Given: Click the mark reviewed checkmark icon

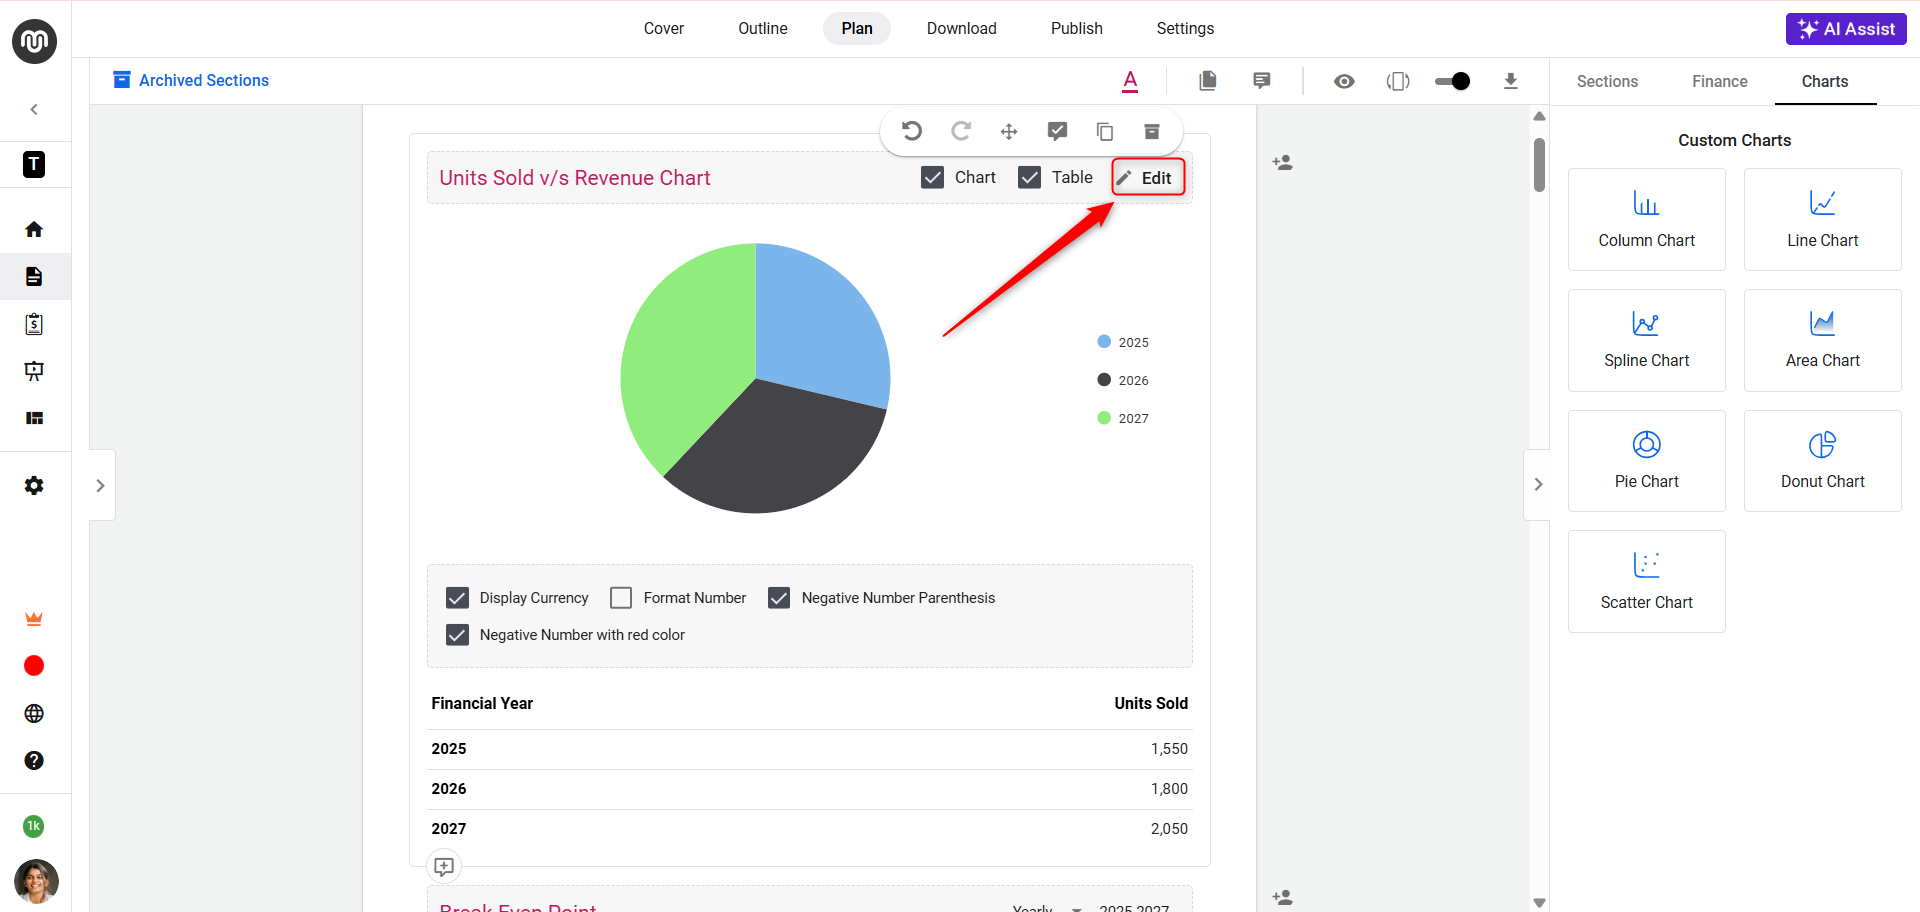Looking at the screenshot, I should 1057,131.
